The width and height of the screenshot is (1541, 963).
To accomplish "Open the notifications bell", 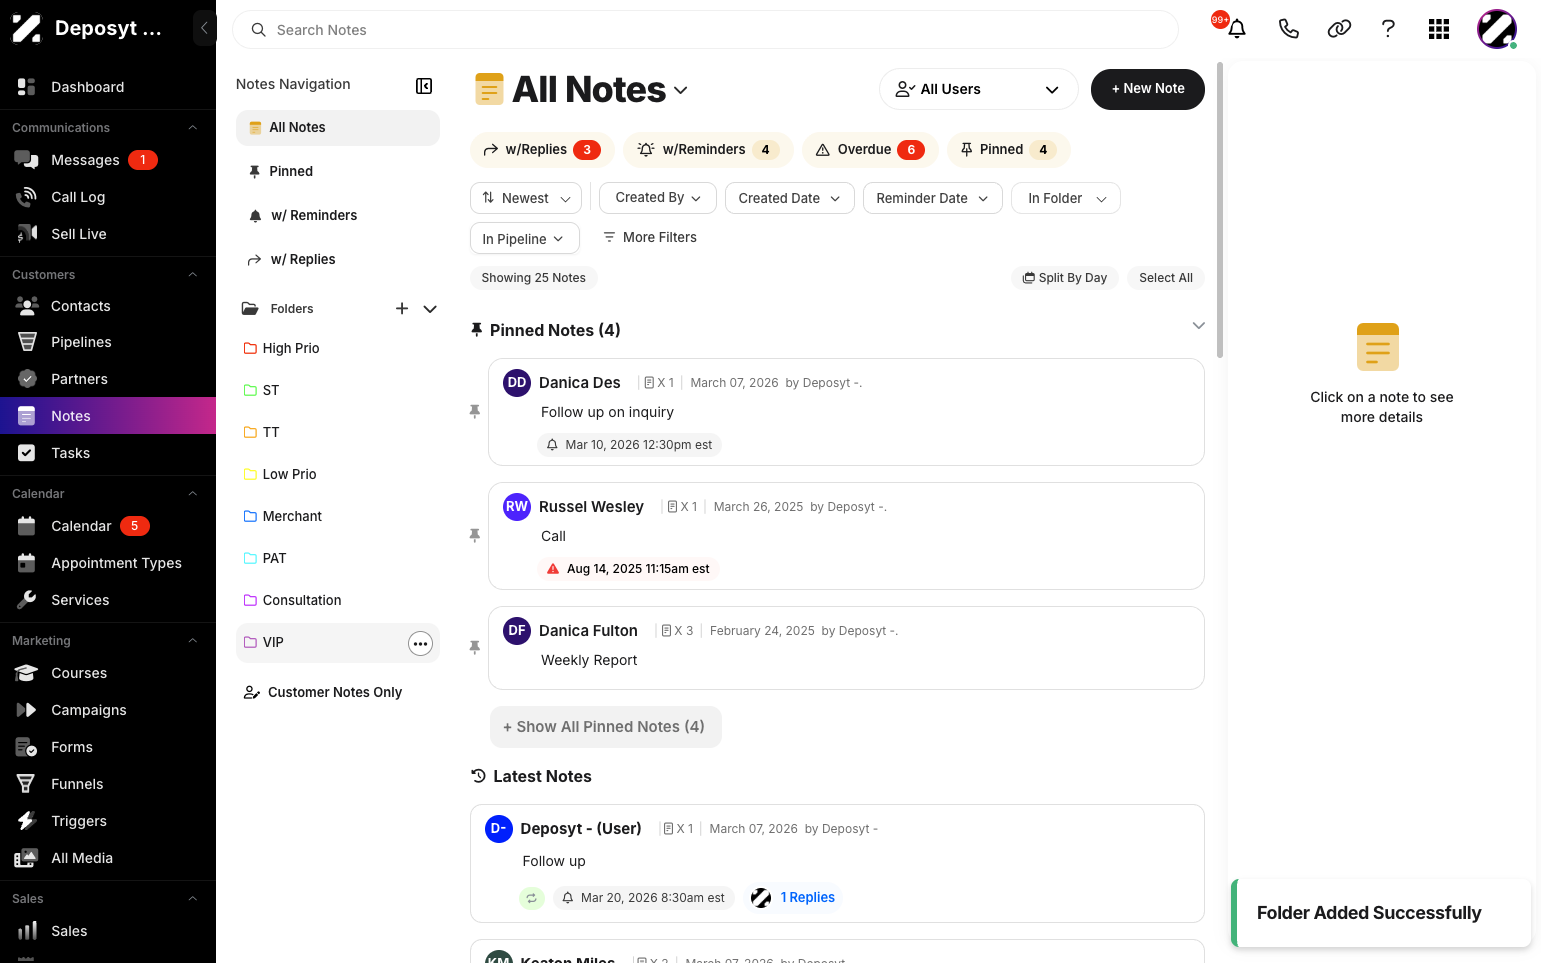I will (1237, 29).
